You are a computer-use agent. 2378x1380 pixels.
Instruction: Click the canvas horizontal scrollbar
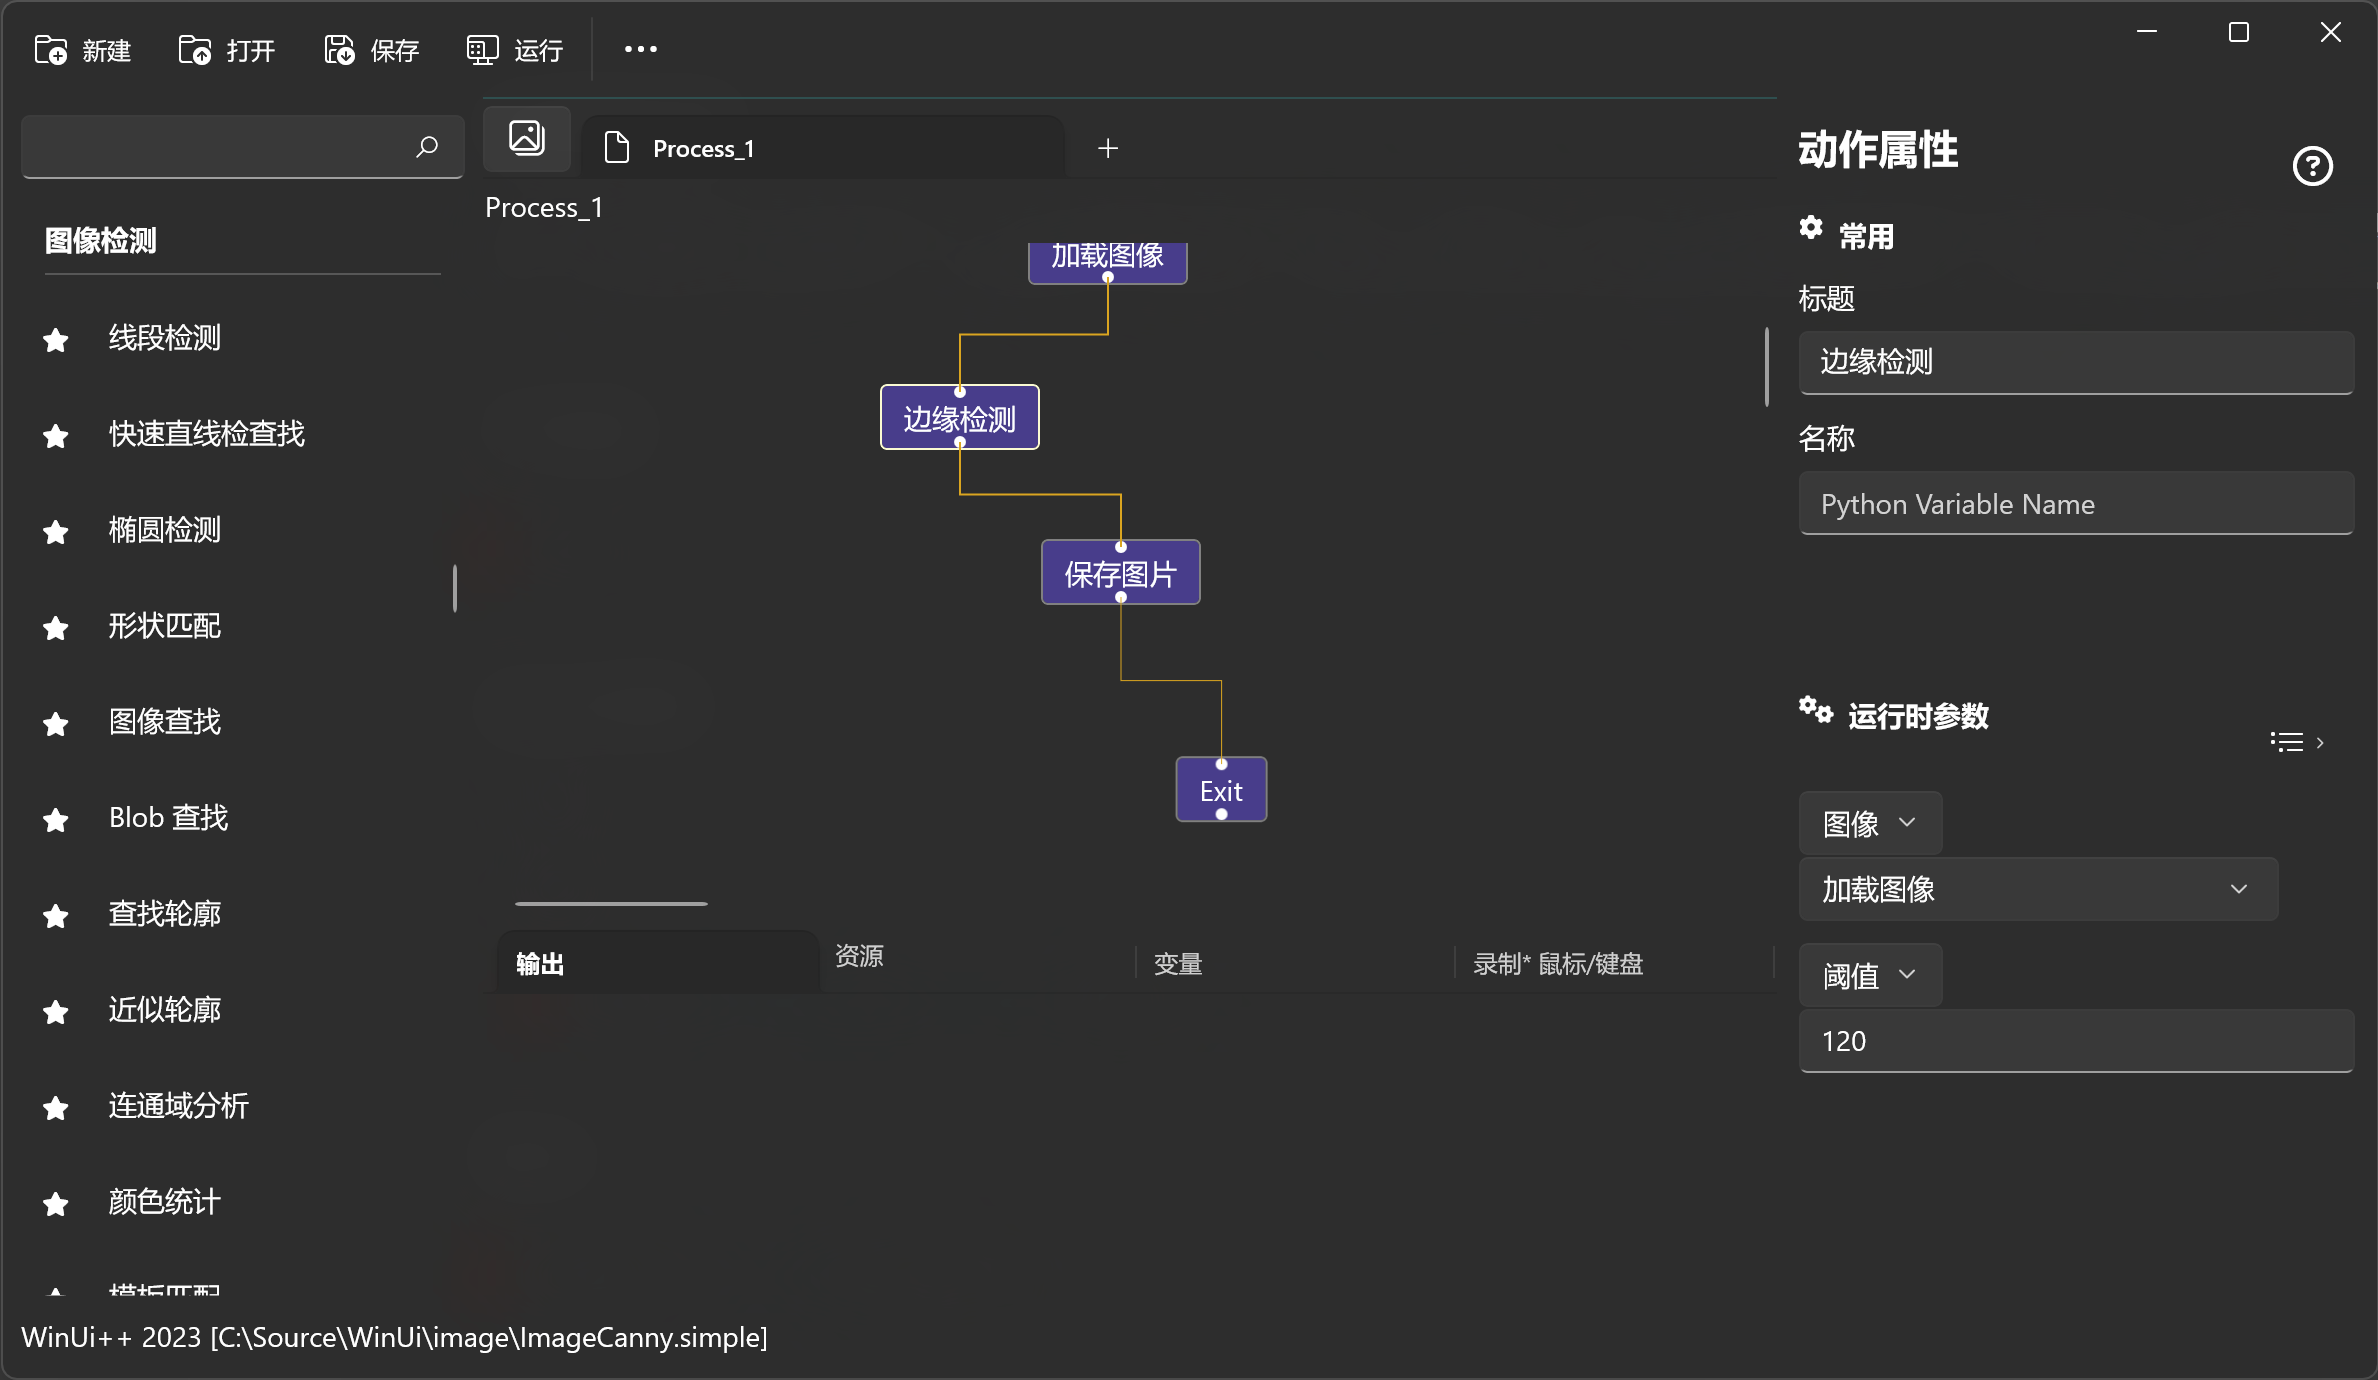611,903
